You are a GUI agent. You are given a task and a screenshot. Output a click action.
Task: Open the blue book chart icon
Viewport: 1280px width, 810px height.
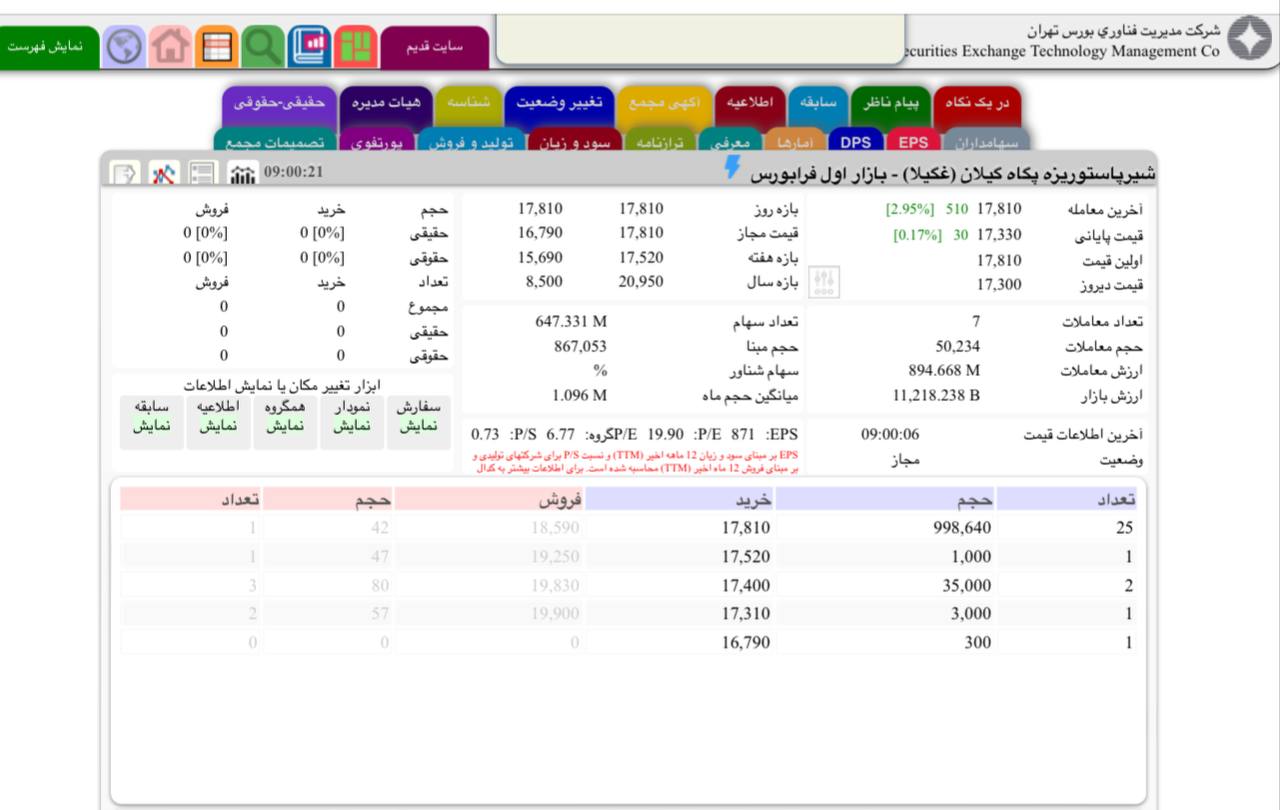pos(310,47)
